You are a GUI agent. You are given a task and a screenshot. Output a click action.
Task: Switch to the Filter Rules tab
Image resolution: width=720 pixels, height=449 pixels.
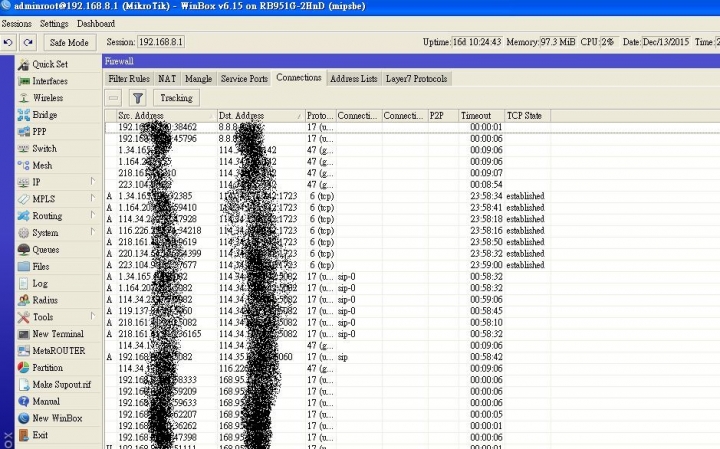[x=129, y=79]
